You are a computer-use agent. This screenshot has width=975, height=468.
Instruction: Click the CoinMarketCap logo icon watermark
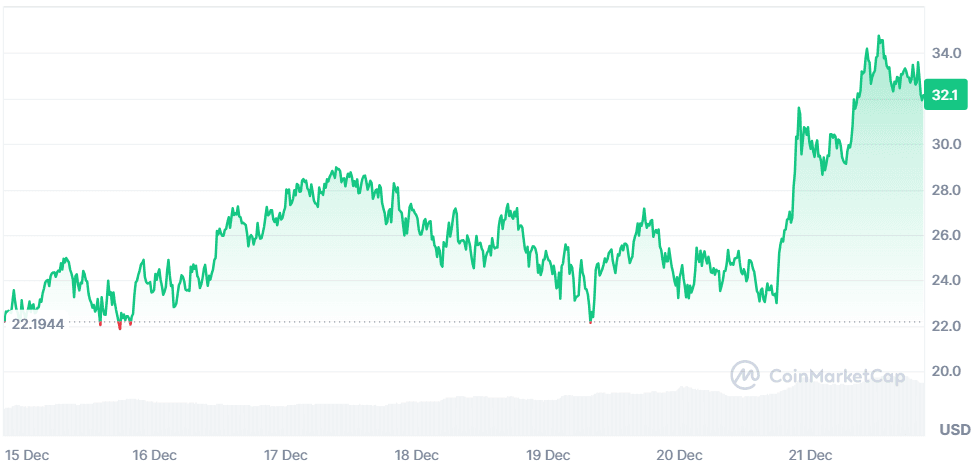pyautogui.click(x=746, y=376)
